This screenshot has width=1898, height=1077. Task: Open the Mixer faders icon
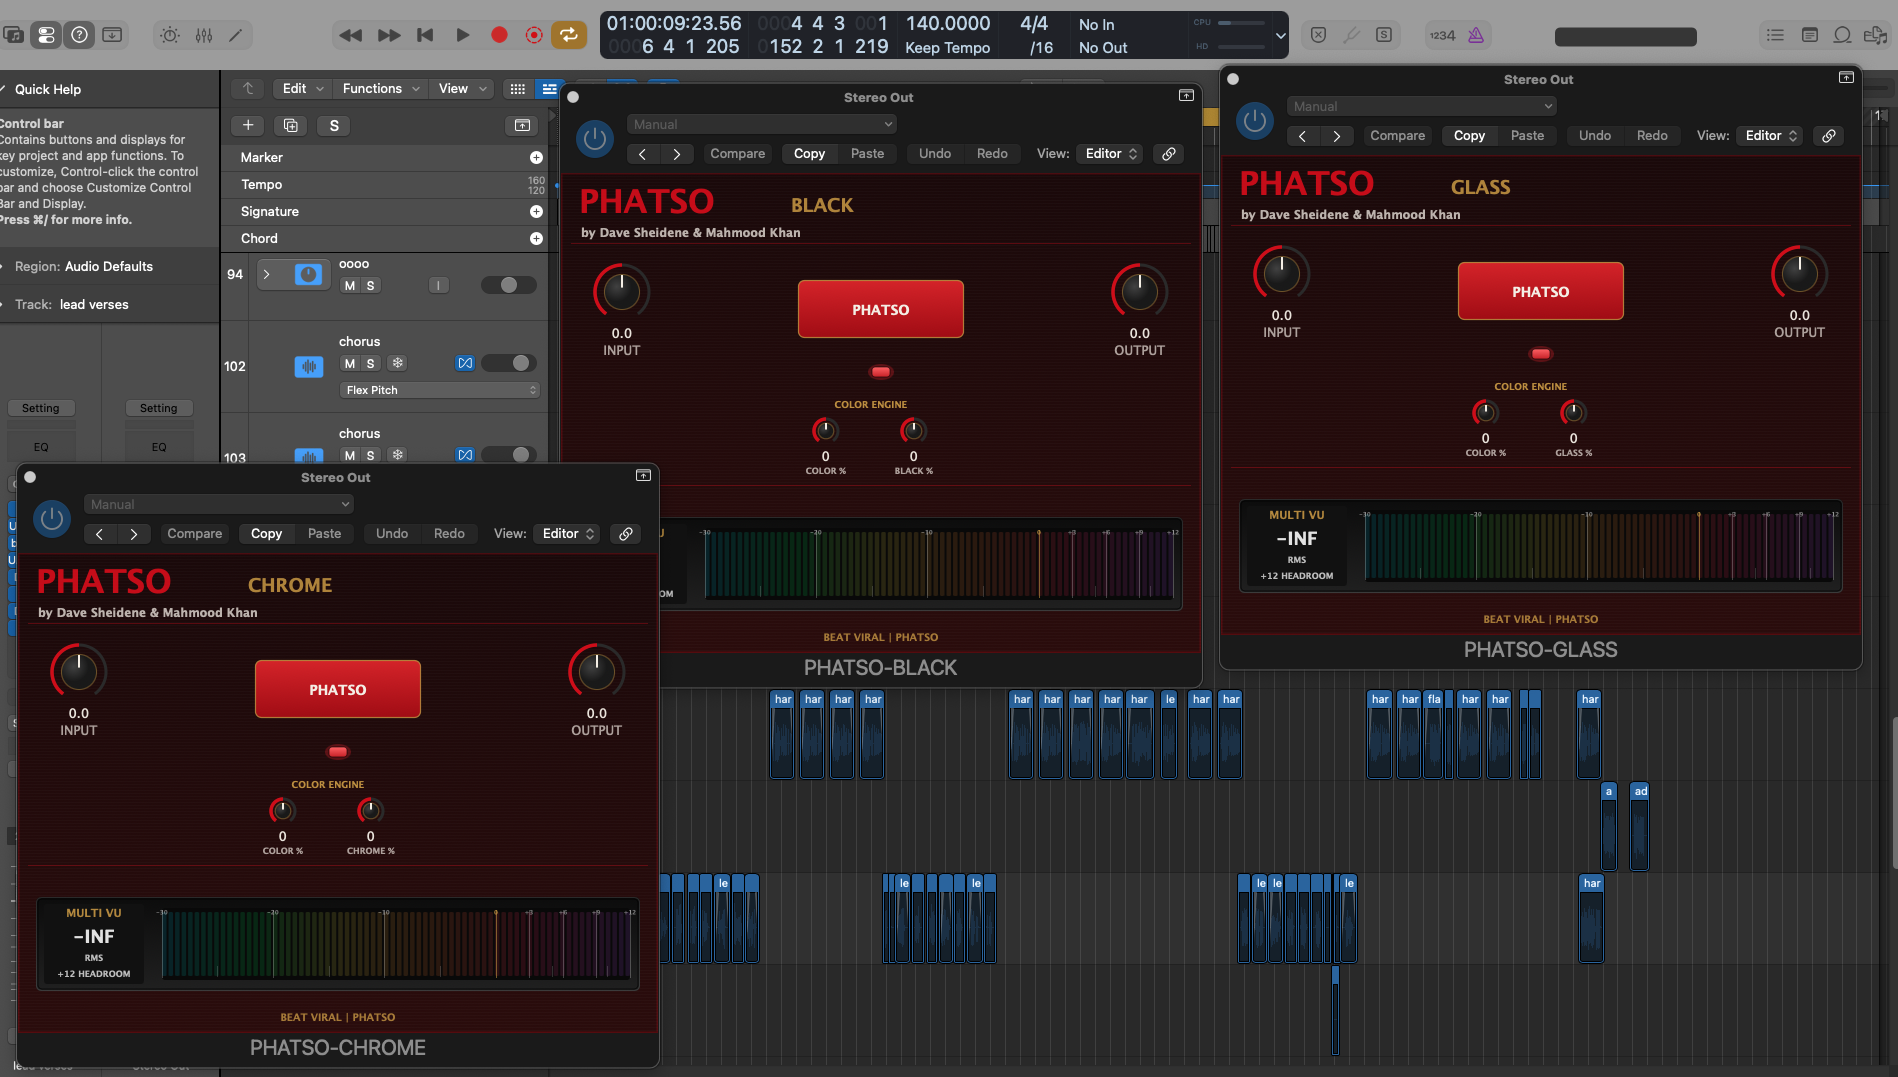pos(204,35)
